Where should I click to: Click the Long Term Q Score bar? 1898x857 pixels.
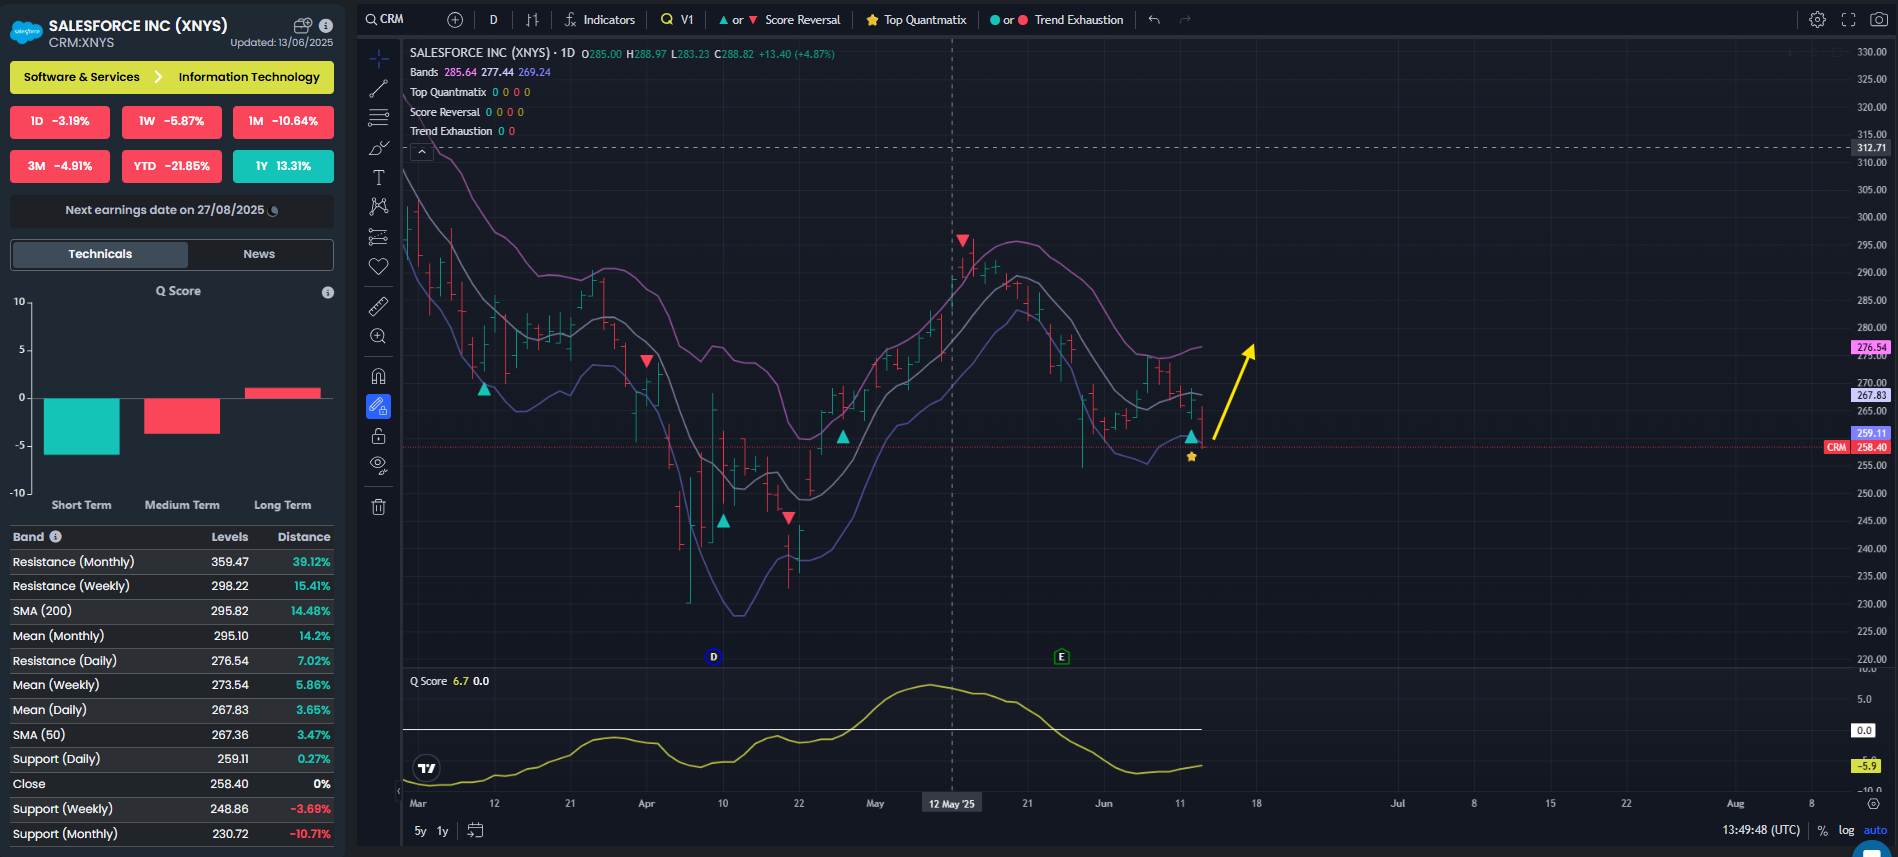(x=283, y=393)
